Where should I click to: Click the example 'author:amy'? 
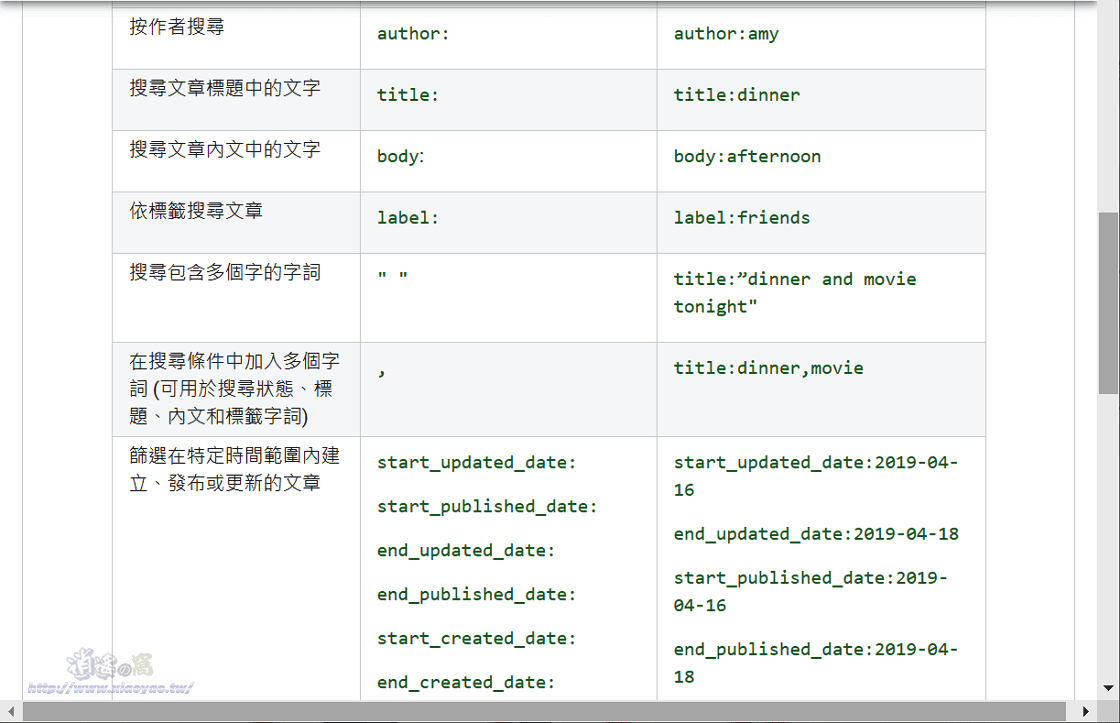(x=726, y=34)
